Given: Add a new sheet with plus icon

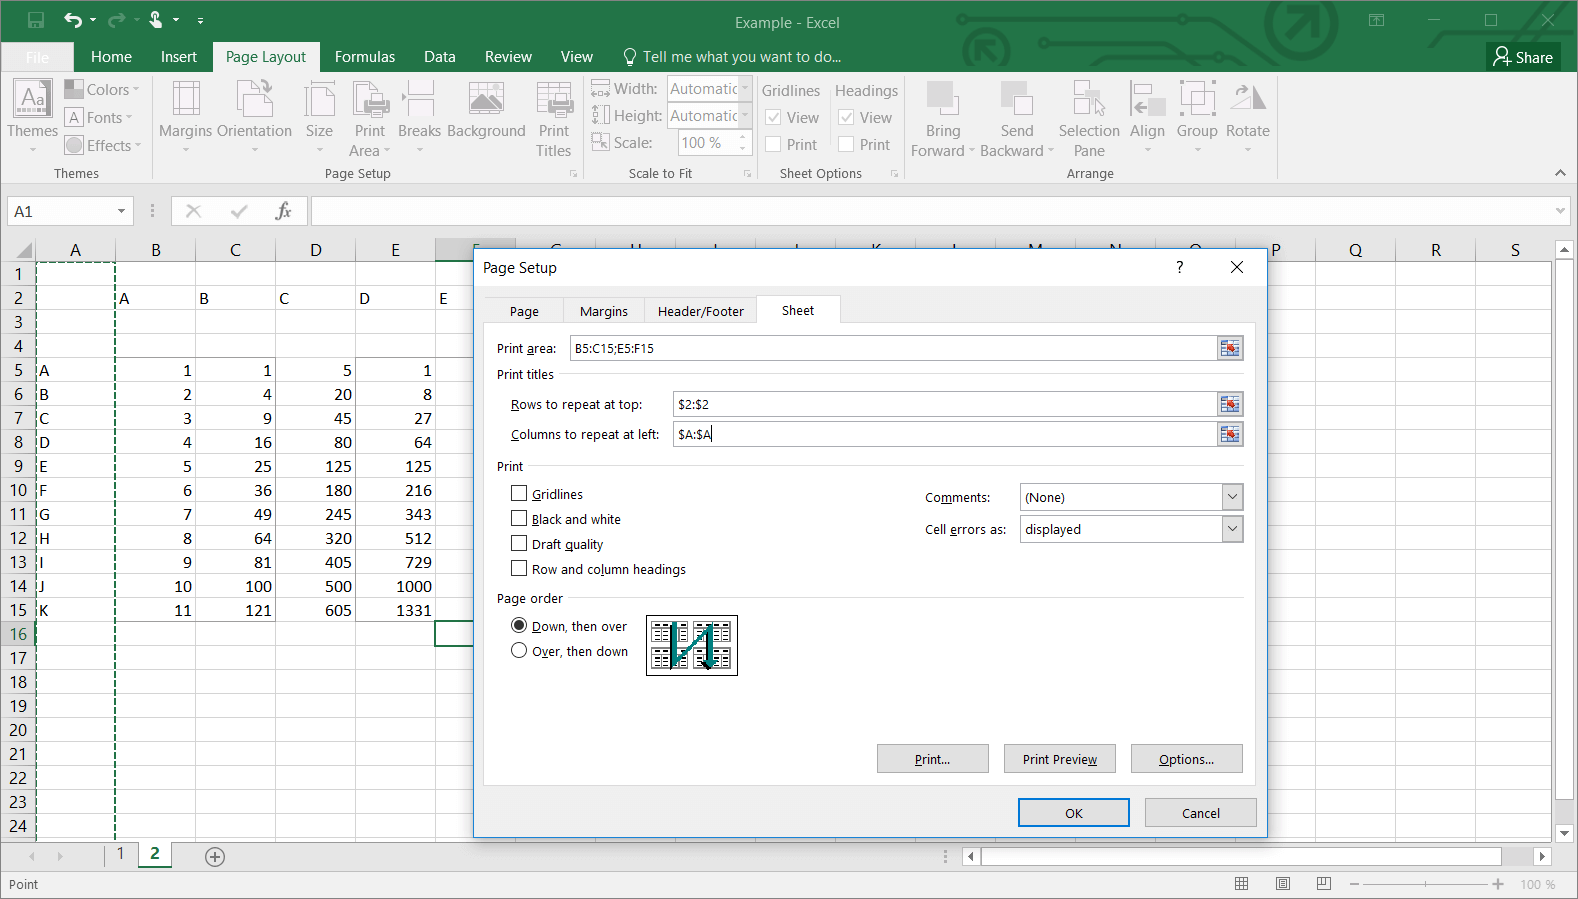Looking at the screenshot, I should click(x=215, y=856).
